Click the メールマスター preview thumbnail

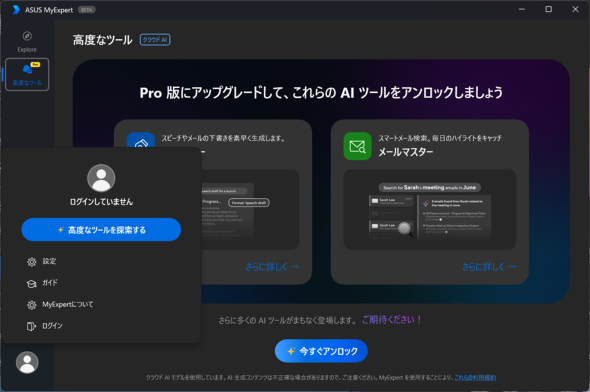click(x=430, y=210)
